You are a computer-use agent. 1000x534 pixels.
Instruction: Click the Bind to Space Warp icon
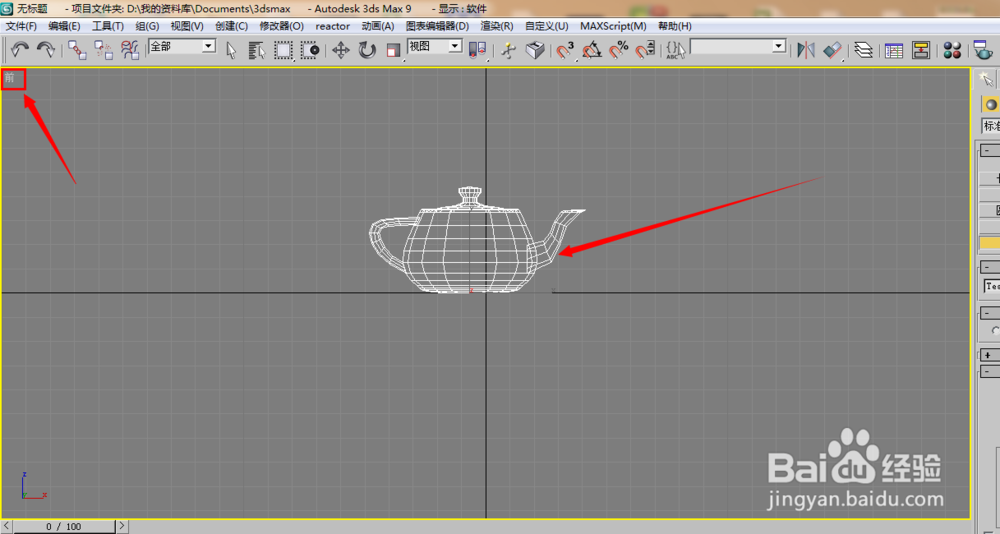130,50
